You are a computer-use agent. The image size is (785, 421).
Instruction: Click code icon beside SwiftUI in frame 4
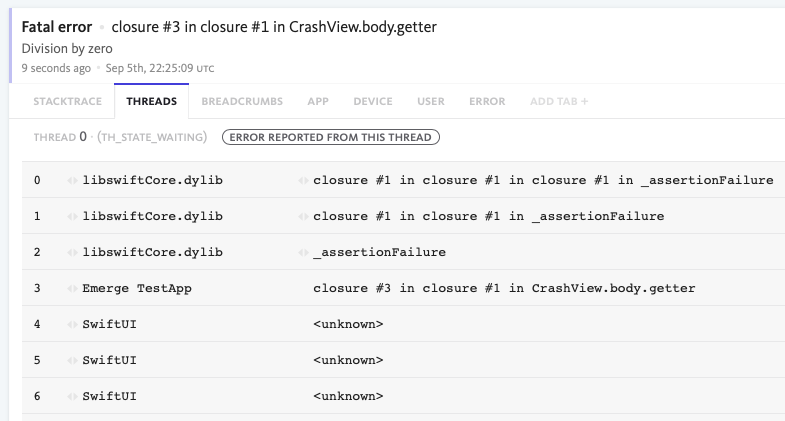(72, 324)
